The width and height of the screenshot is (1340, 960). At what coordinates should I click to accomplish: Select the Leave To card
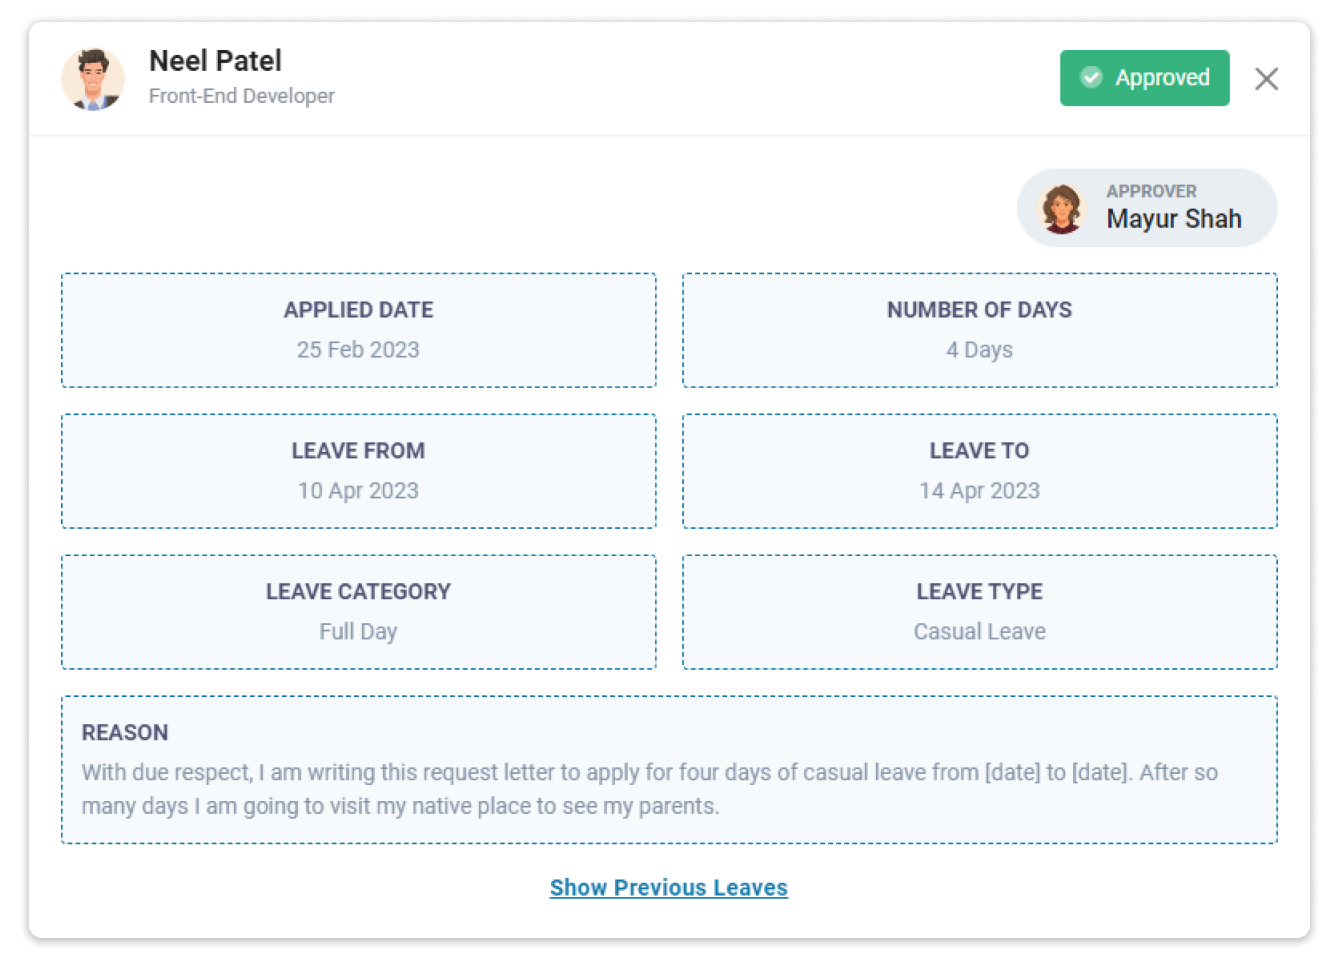(x=980, y=471)
